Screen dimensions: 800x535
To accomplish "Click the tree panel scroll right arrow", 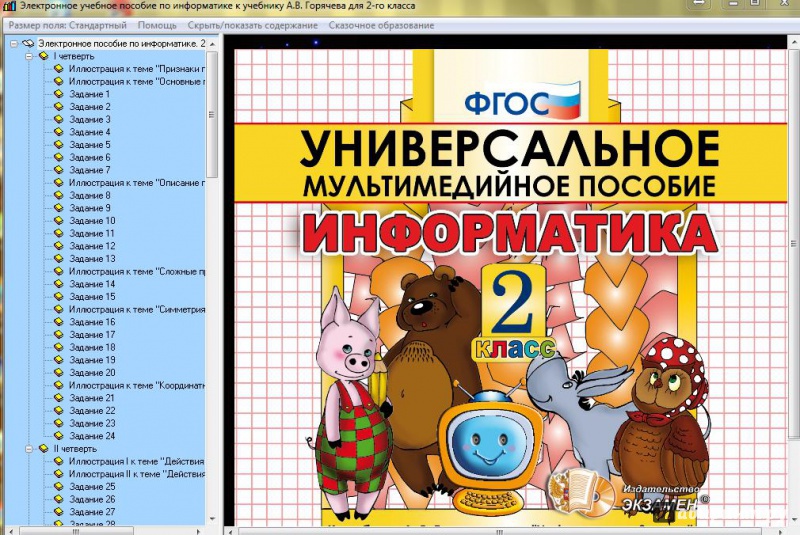I will [x=199, y=531].
